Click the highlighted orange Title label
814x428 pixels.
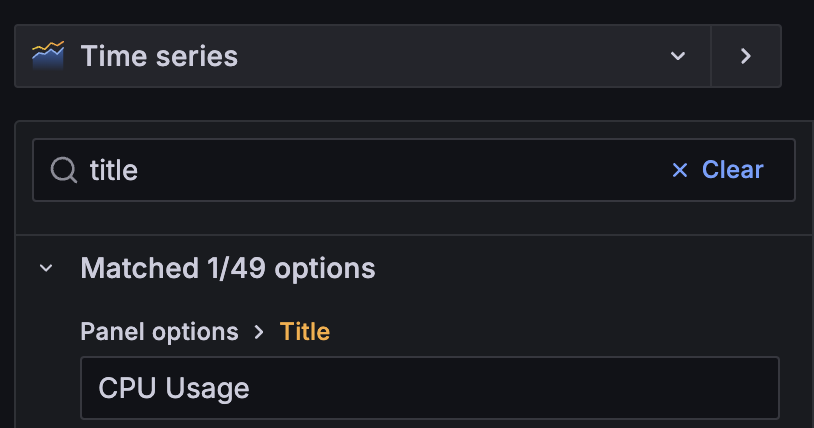point(304,331)
